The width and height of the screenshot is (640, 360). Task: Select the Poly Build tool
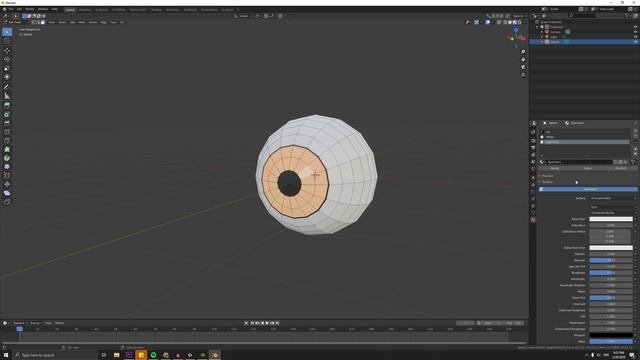(7, 149)
